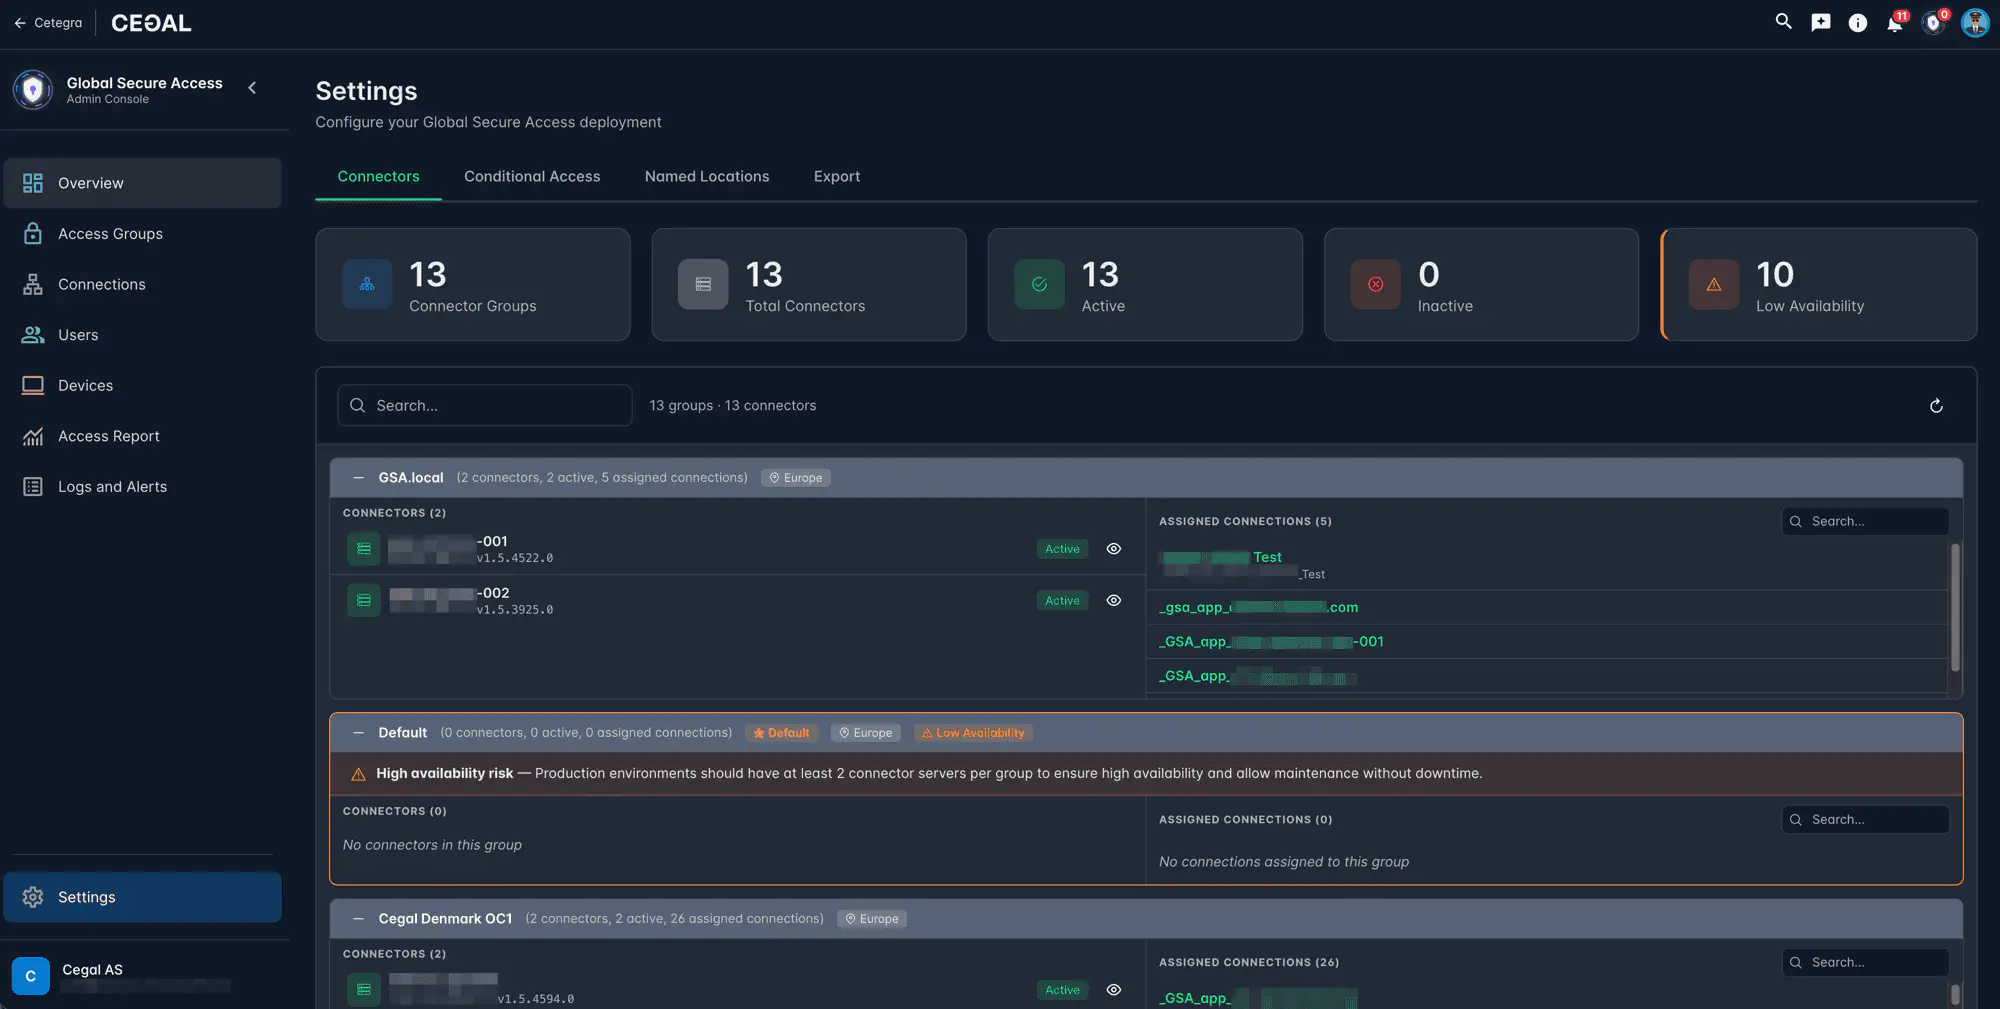Open Overview in sidebar
2000x1009 pixels.
coord(142,183)
